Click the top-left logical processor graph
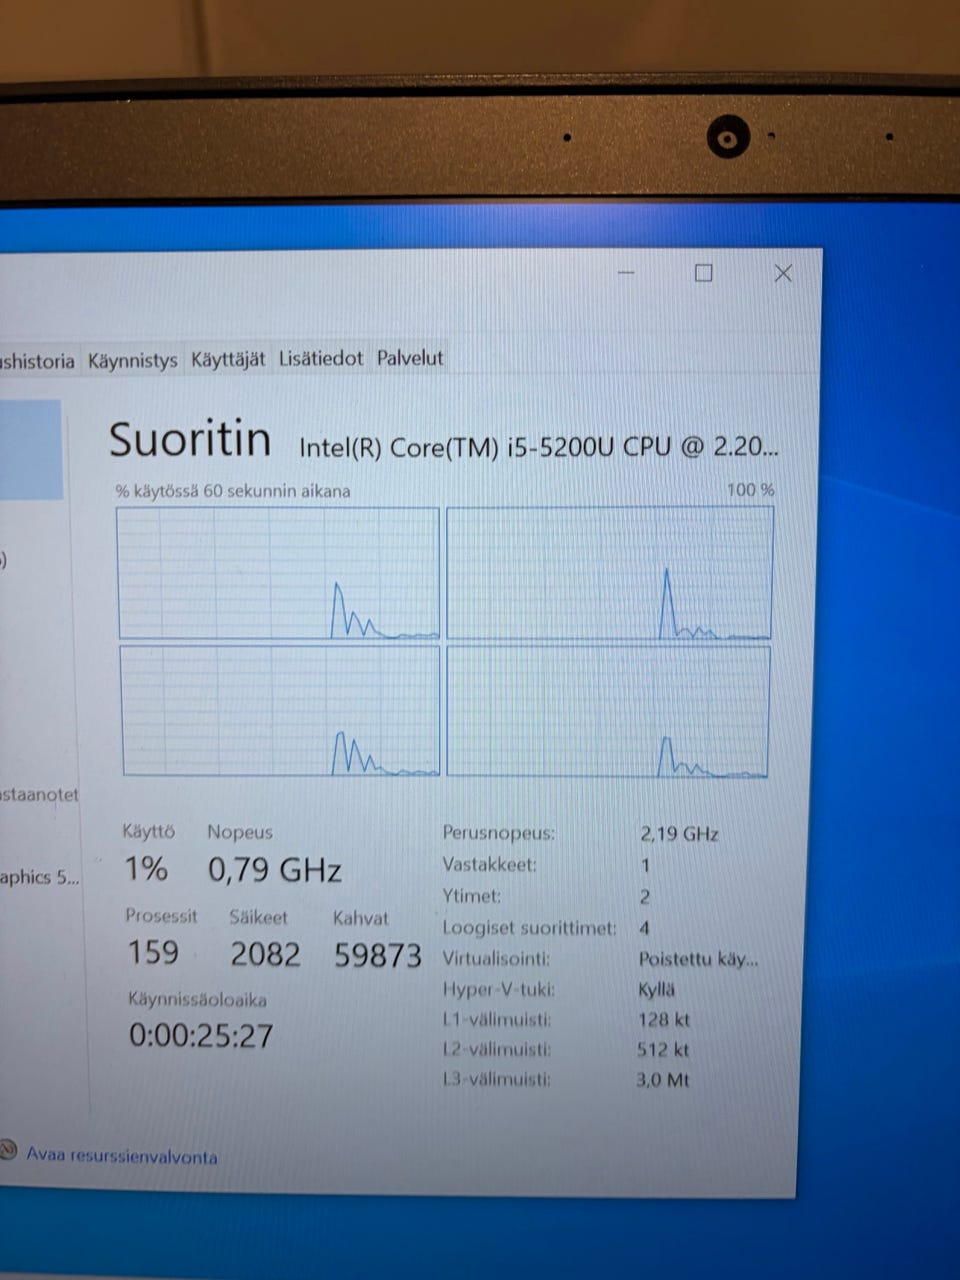This screenshot has height=1280, width=960. tap(278, 573)
